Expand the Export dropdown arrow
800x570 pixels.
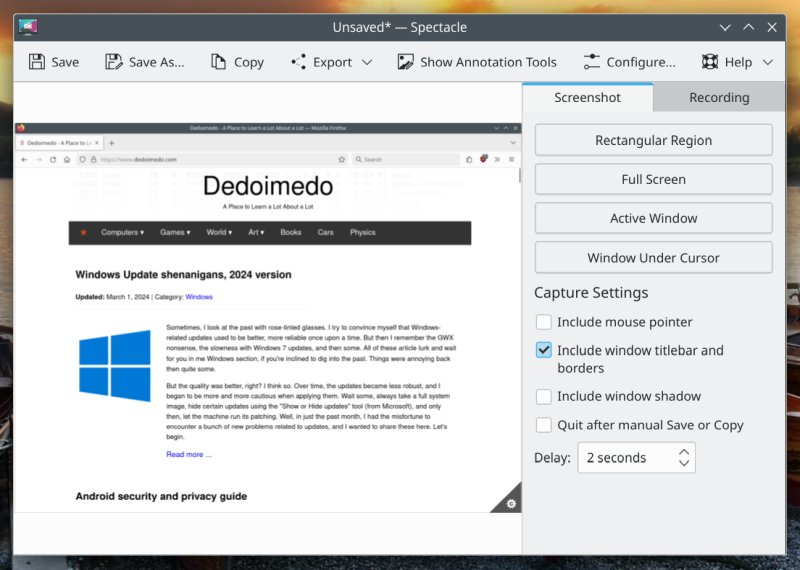[x=367, y=62]
